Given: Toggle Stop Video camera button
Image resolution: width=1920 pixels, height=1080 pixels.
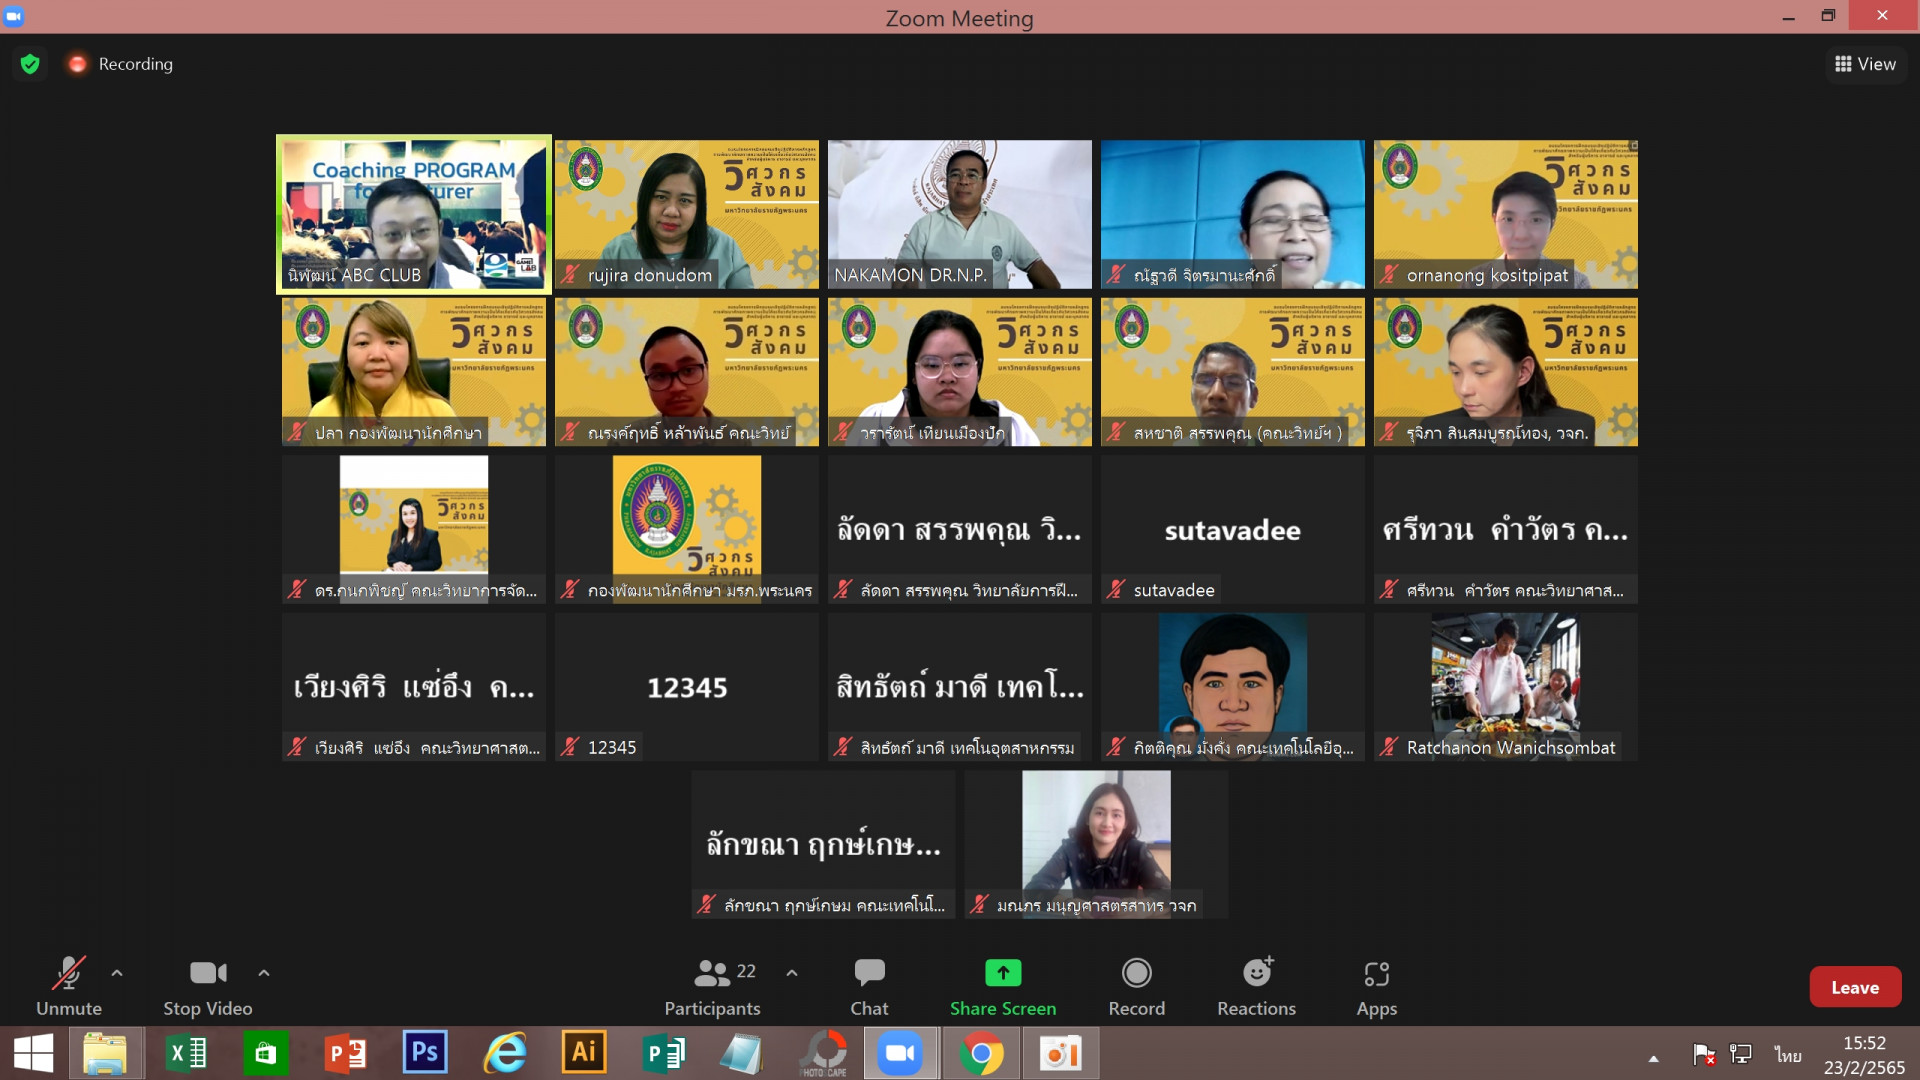Looking at the screenshot, I should pos(208,986).
